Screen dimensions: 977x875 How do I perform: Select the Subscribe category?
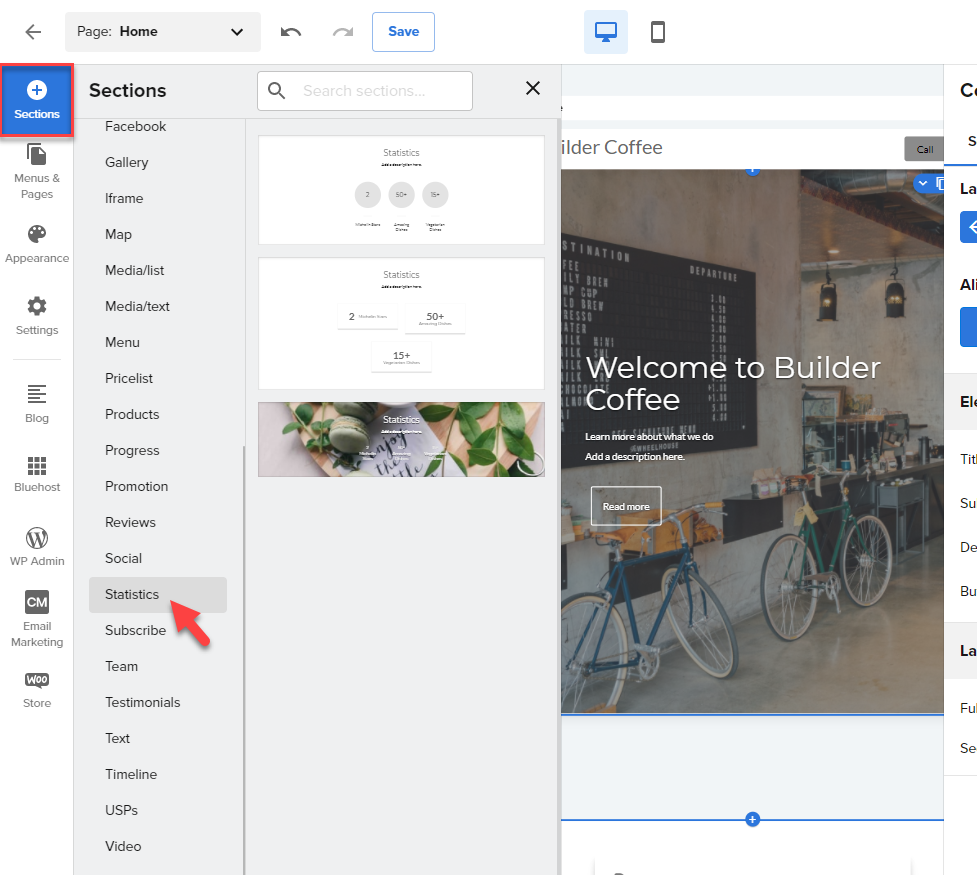click(135, 631)
